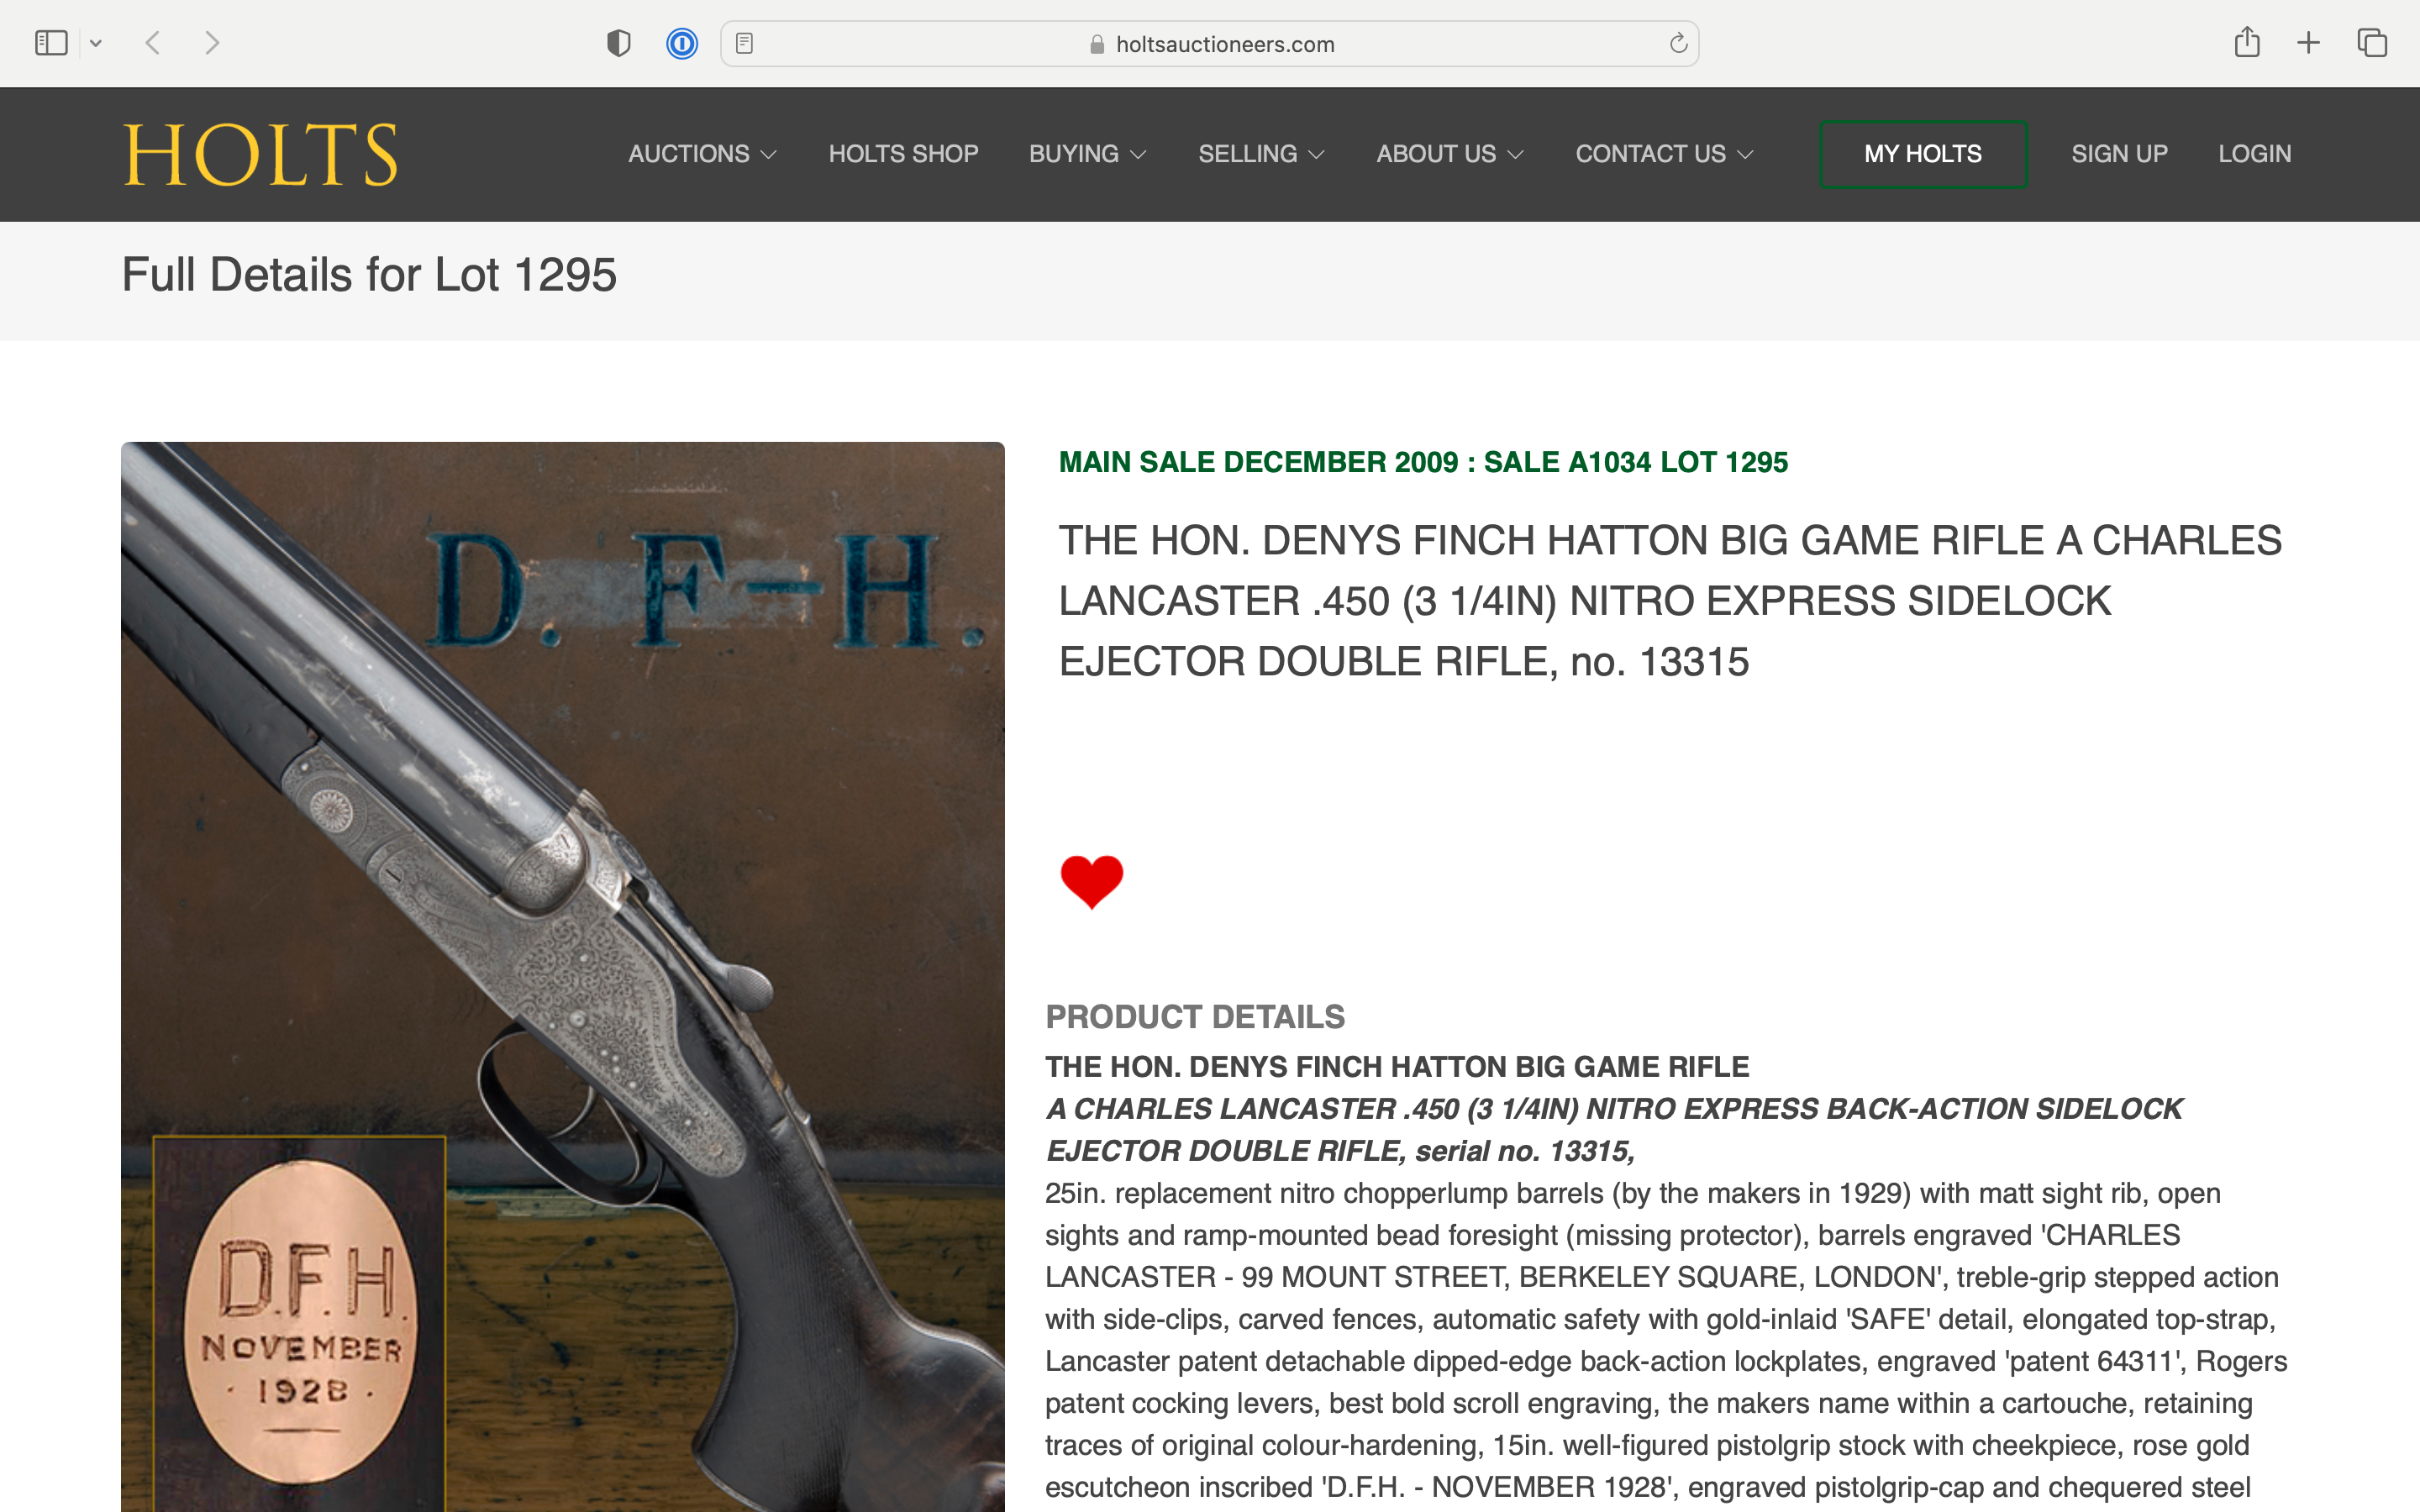
Task: Expand the Buying dropdown menu
Action: pos(1087,154)
